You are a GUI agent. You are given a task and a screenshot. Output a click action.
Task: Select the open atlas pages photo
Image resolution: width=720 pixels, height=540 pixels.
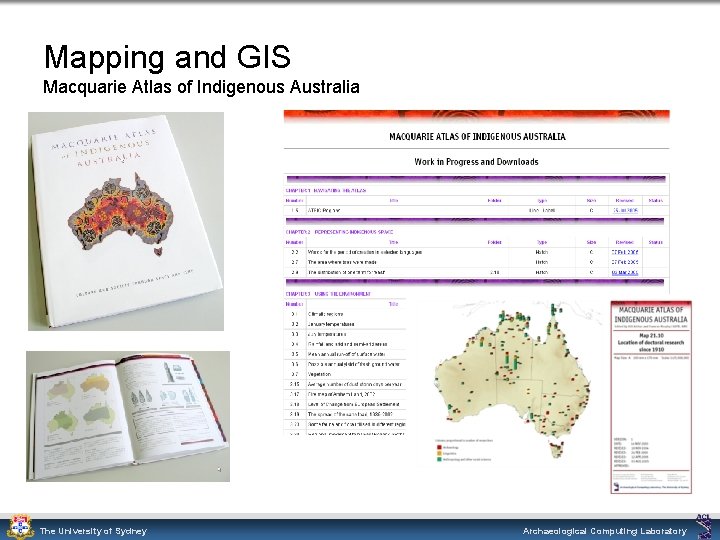pos(128,416)
